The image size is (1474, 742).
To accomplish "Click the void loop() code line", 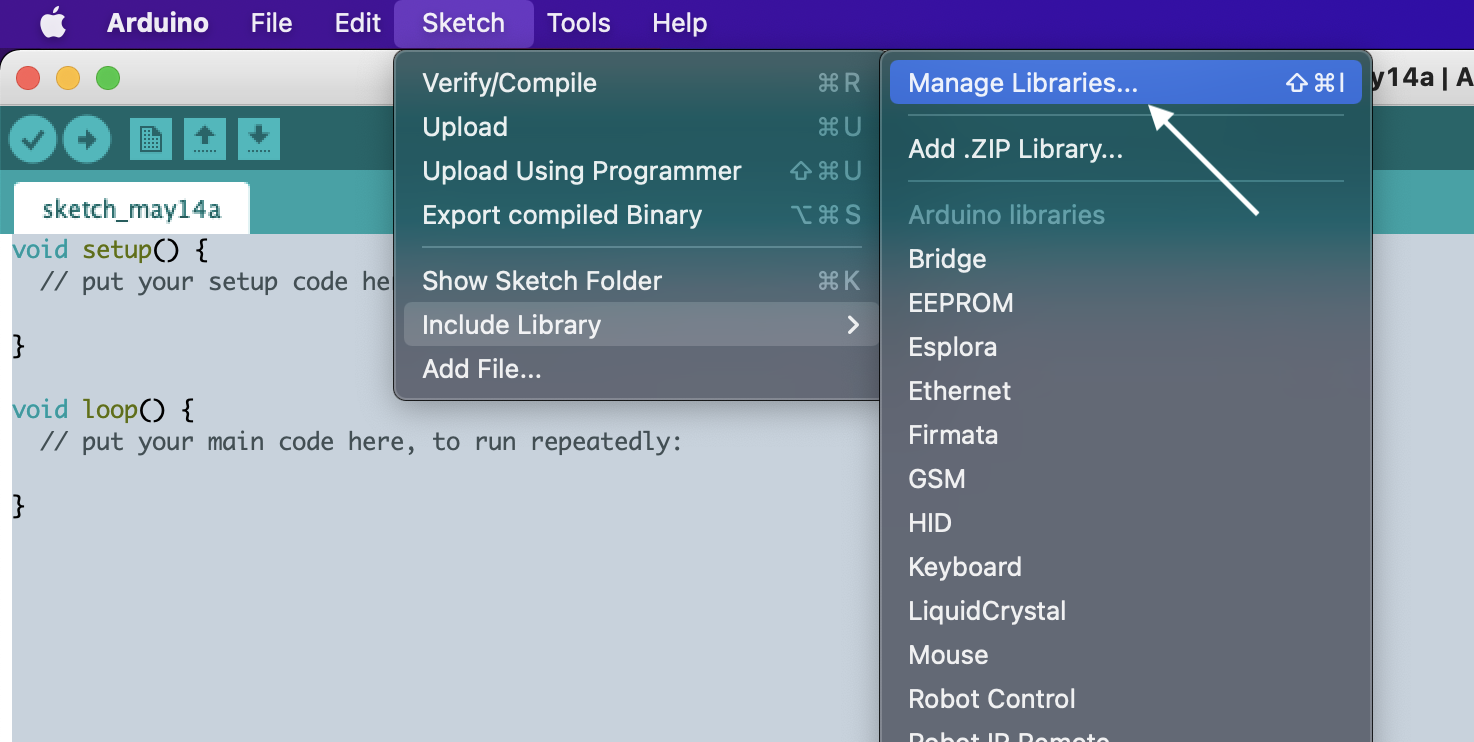I will [x=103, y=410].
